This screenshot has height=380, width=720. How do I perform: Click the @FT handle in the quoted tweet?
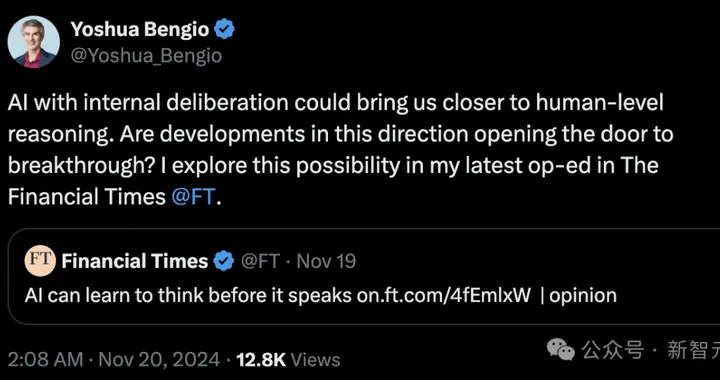pyautogui.click(x=260, y=261)
